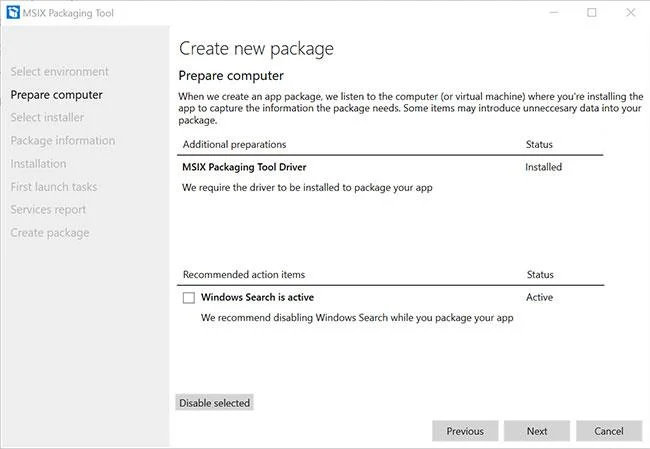Viewport: 650px width, 449px height.
Task: Open the First launch tasks step
Action: (54, 187)
